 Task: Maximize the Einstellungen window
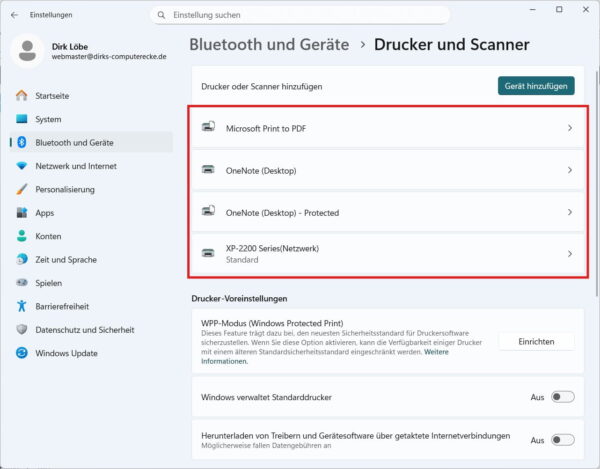point(559,9)
